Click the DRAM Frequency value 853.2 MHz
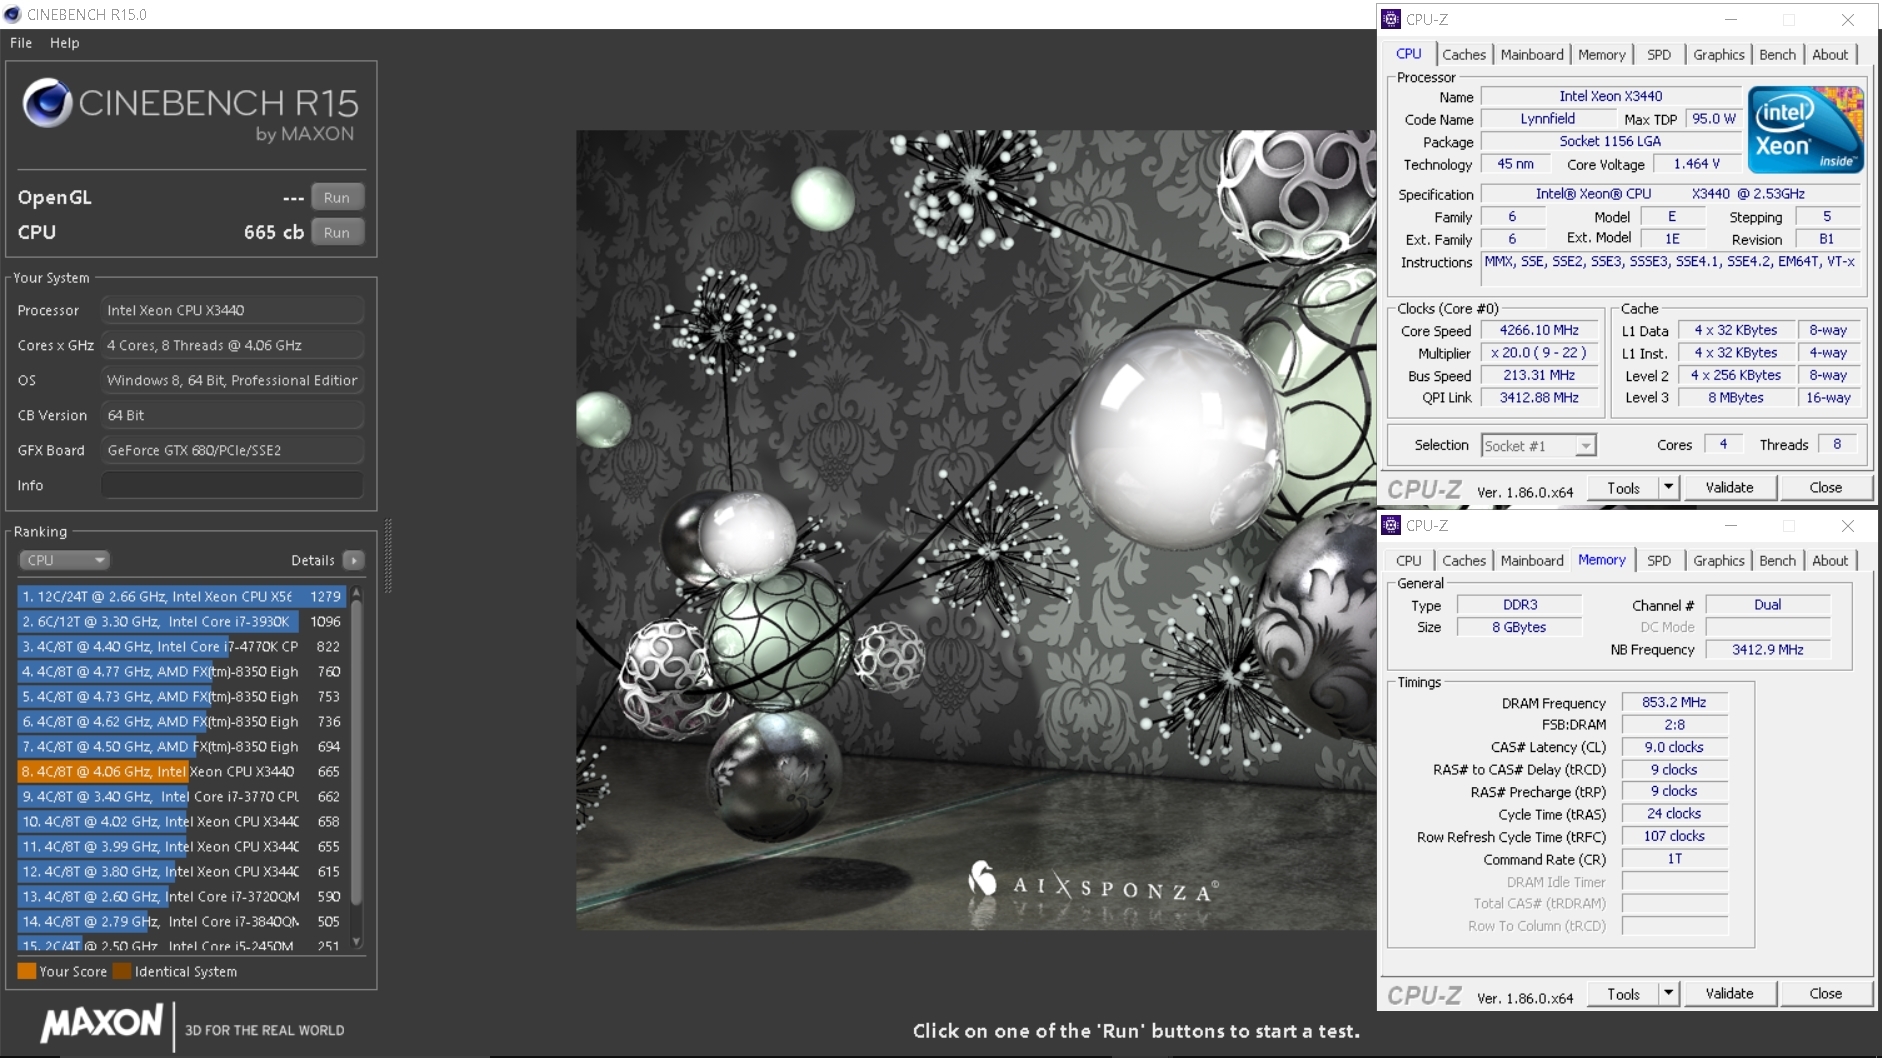 (x=1674, y=702)
